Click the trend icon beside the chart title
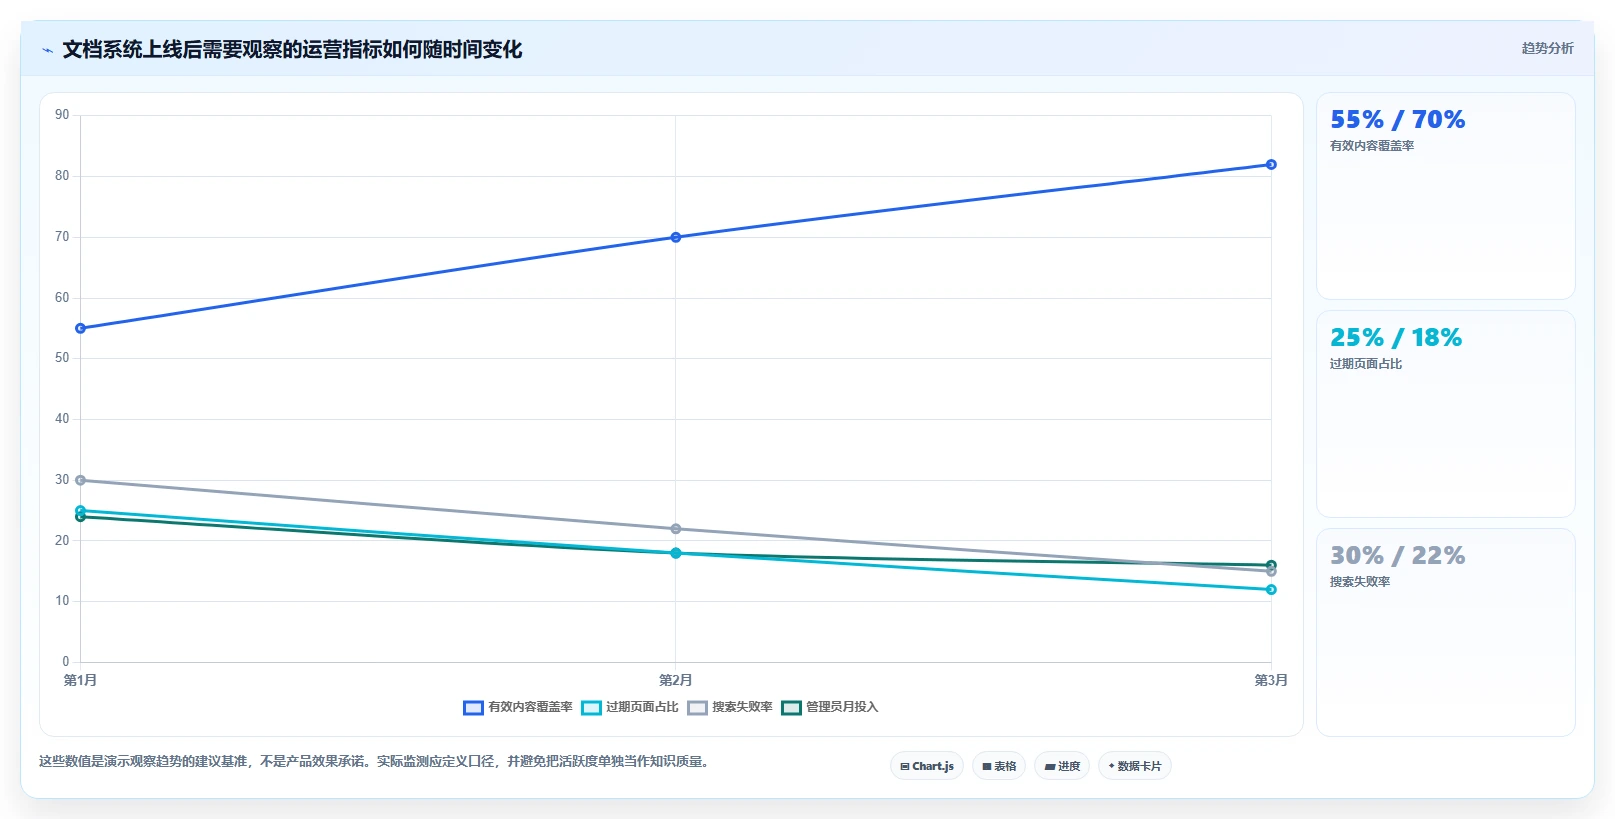This screenshot has width=1615, height=819. [x=47, y=50]
